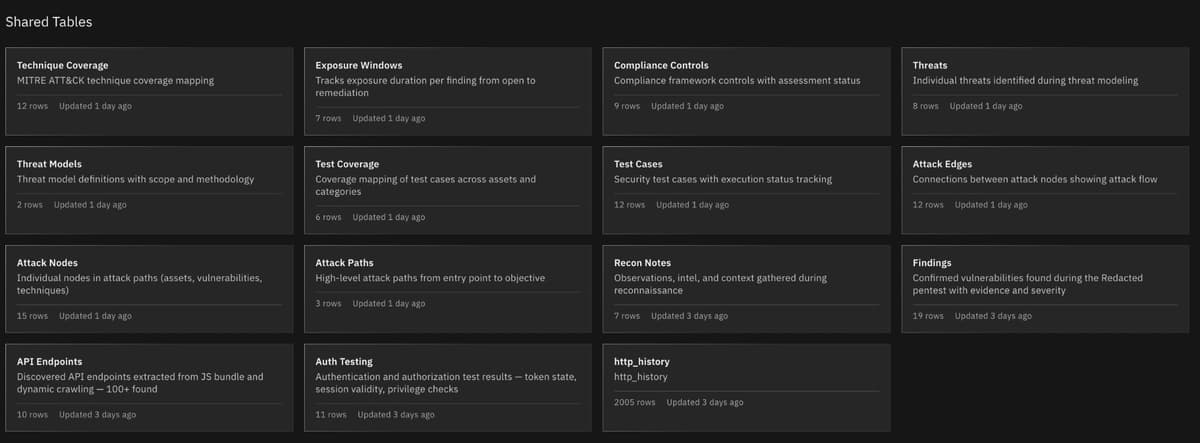
Task: Click "Updated 1 day ago" in Threats card
Action: pos(986,106)
